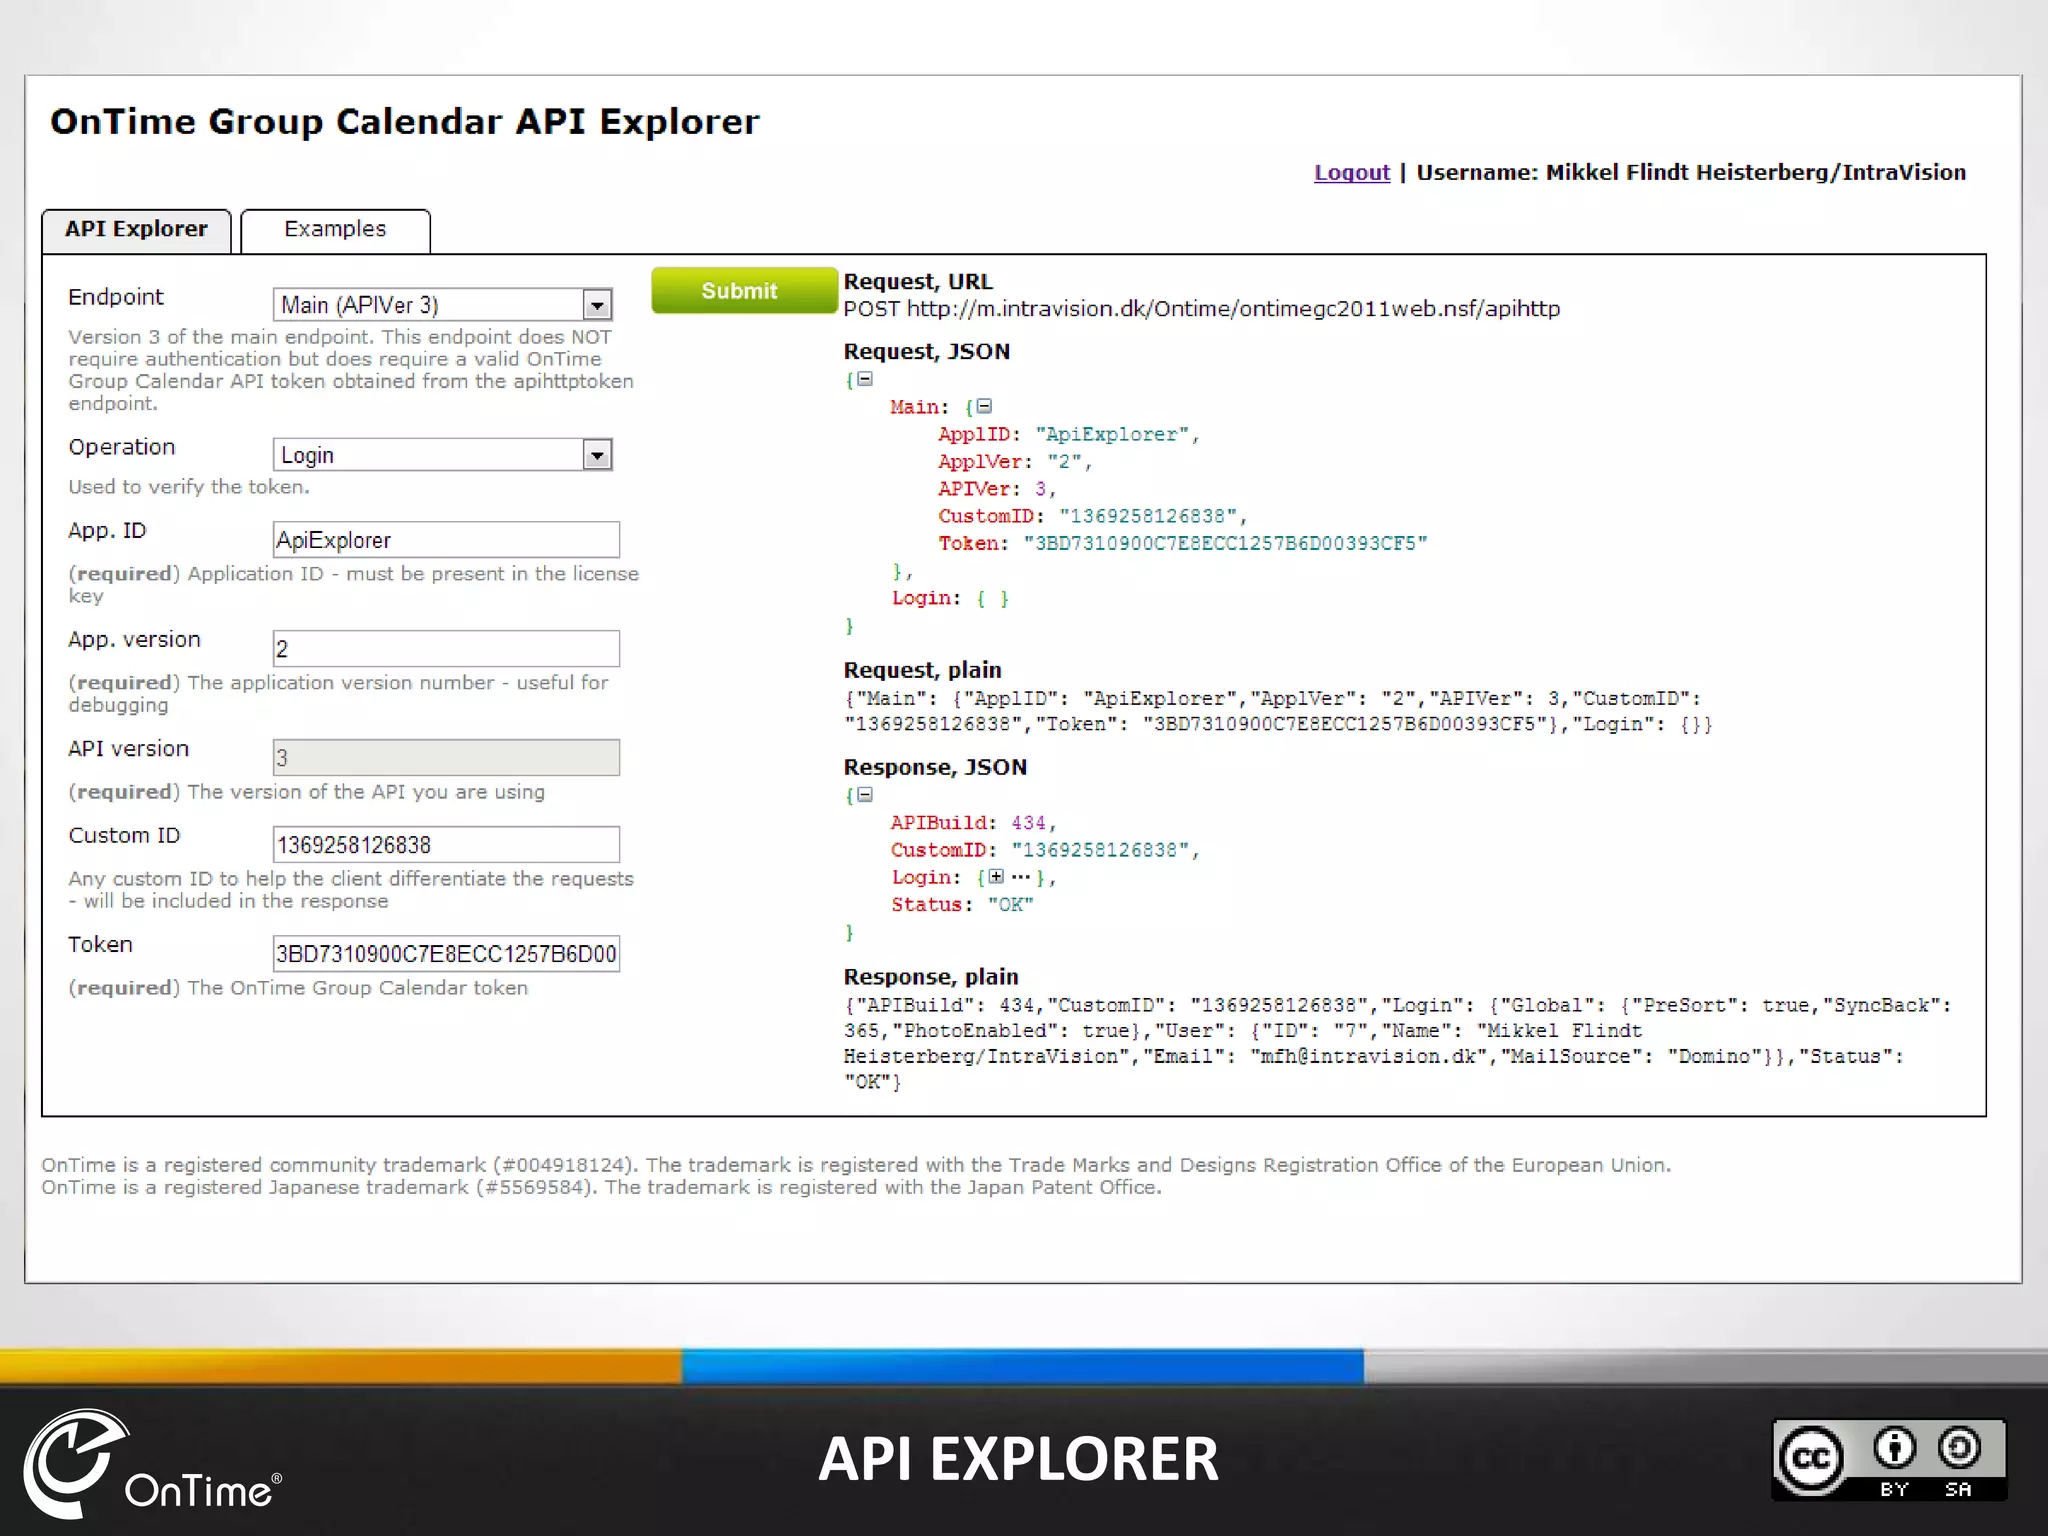2048x1536 pixels.
Task: Click the Response, plain text block
Action: (1397, 1043)
